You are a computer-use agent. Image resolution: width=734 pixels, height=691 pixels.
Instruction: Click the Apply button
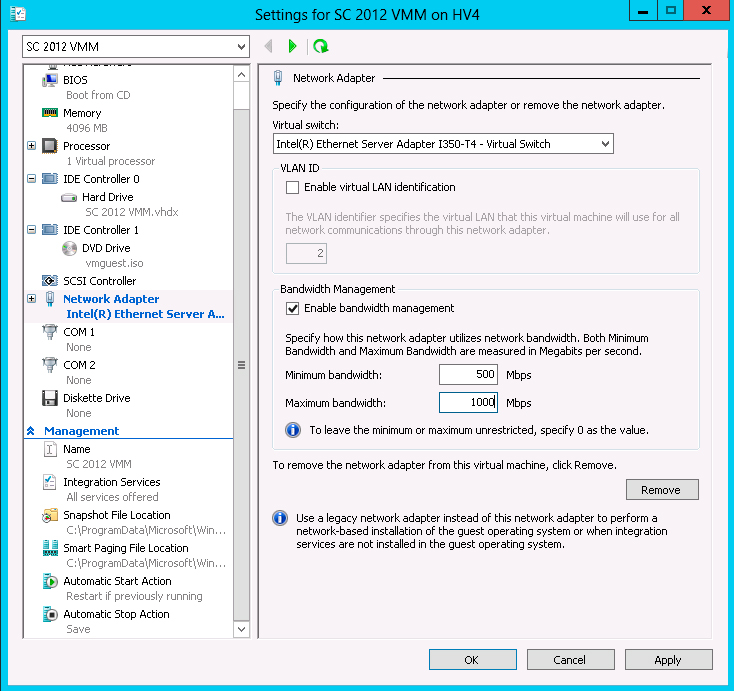pyautogui.click(x=668, y=660)
